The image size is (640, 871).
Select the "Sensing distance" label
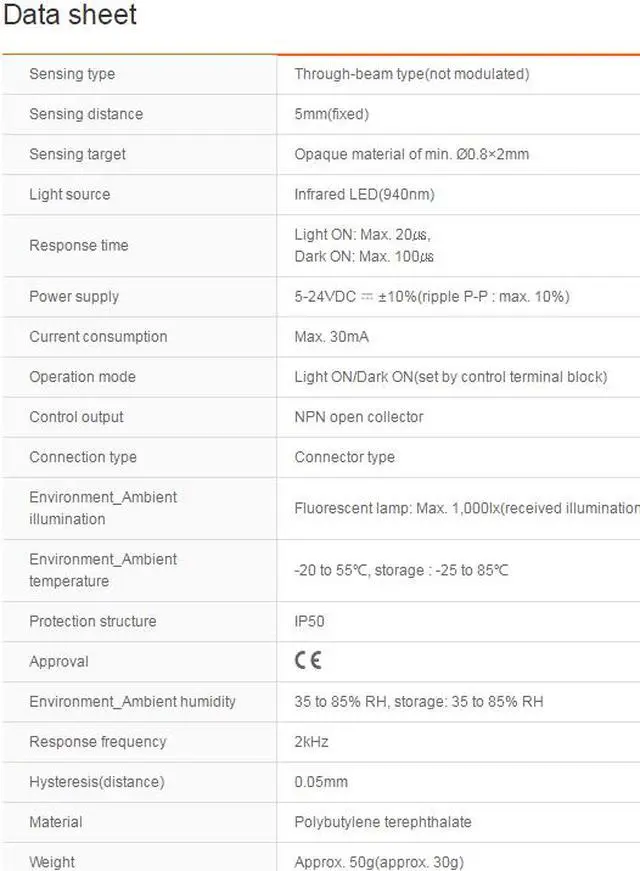tap(86, 114)
